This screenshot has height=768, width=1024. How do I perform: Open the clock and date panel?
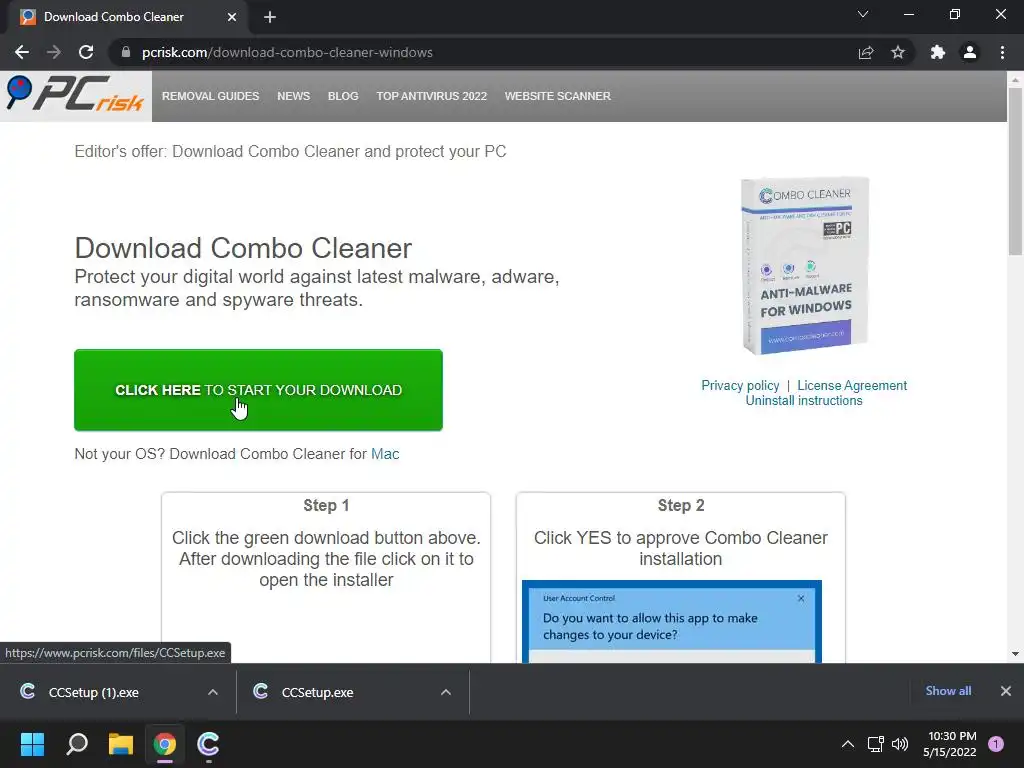950,744
